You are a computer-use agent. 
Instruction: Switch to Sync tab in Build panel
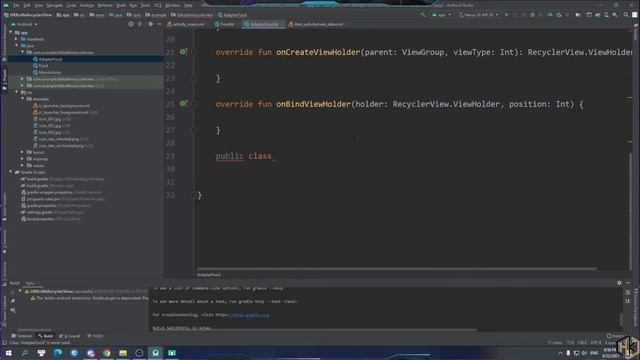point(30,283)
